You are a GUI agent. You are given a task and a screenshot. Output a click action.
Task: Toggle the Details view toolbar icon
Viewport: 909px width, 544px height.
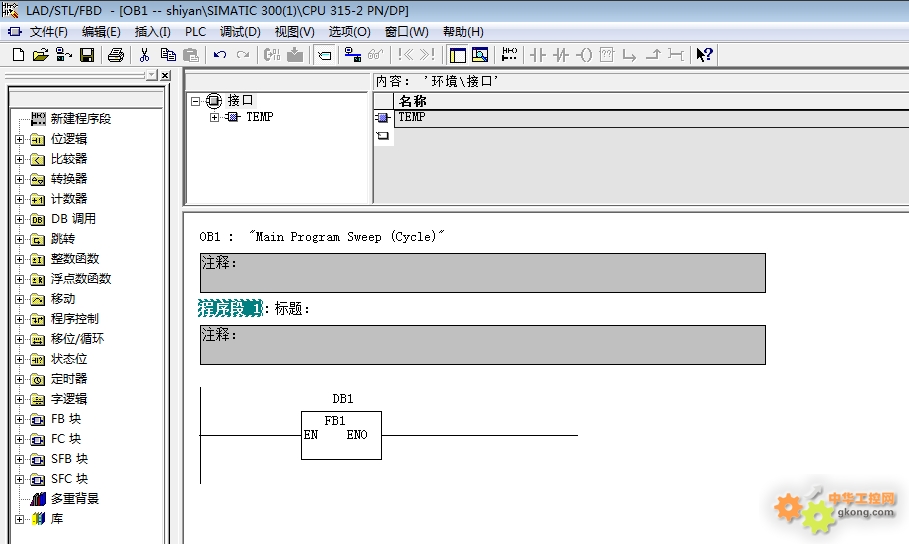[x=480, y=55]
